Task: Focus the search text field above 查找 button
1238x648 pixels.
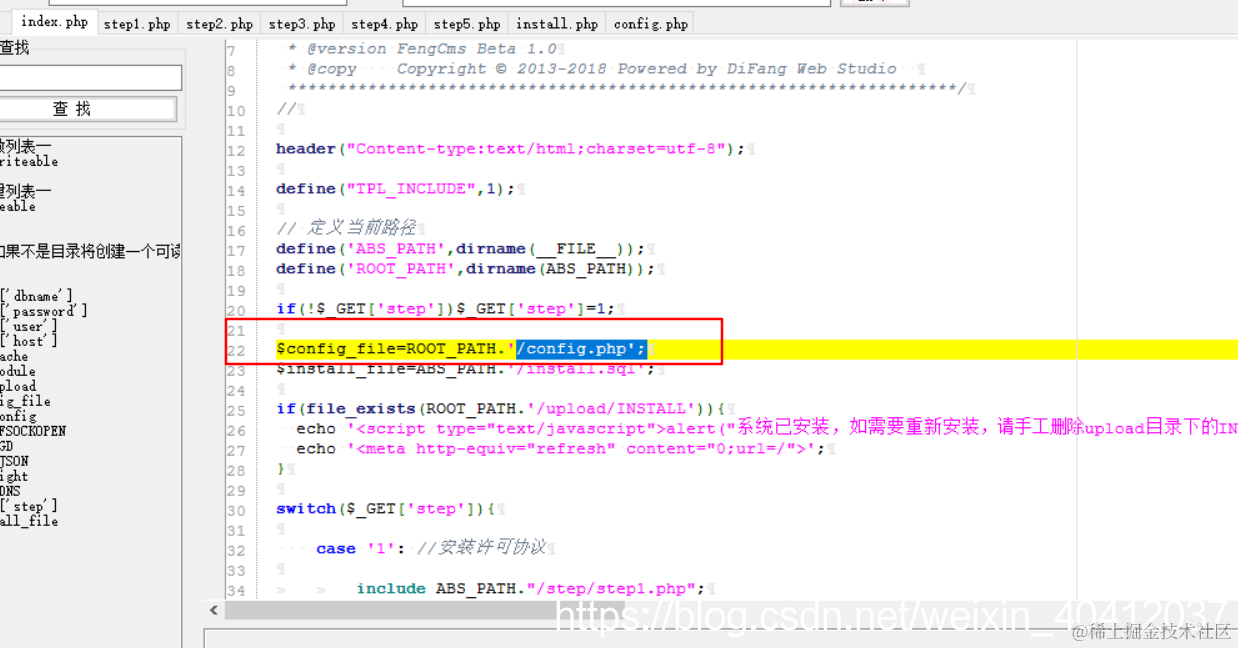Action: [x=90, y=78]
